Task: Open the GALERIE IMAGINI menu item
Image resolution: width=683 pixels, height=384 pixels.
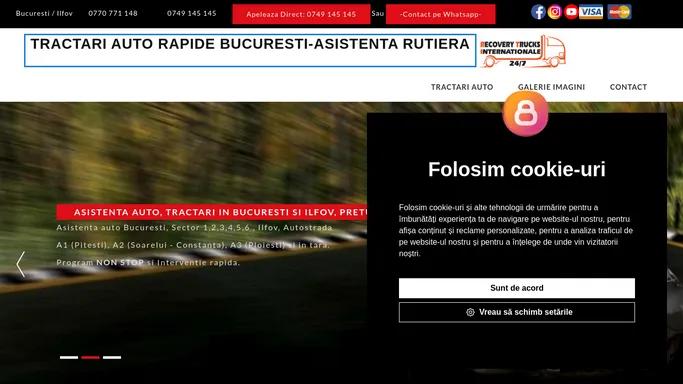Action: pyautogui.click(x=551, y=87)
